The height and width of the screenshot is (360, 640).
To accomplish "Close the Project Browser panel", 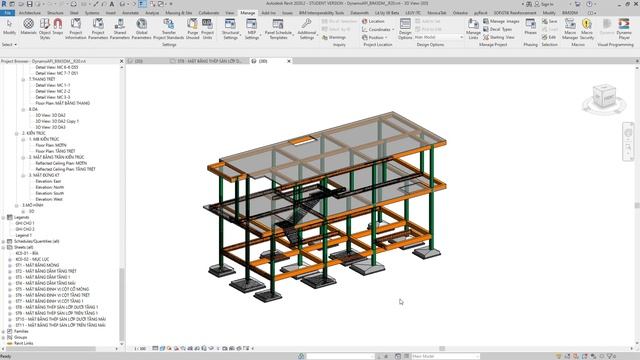I will coord(121,61).
